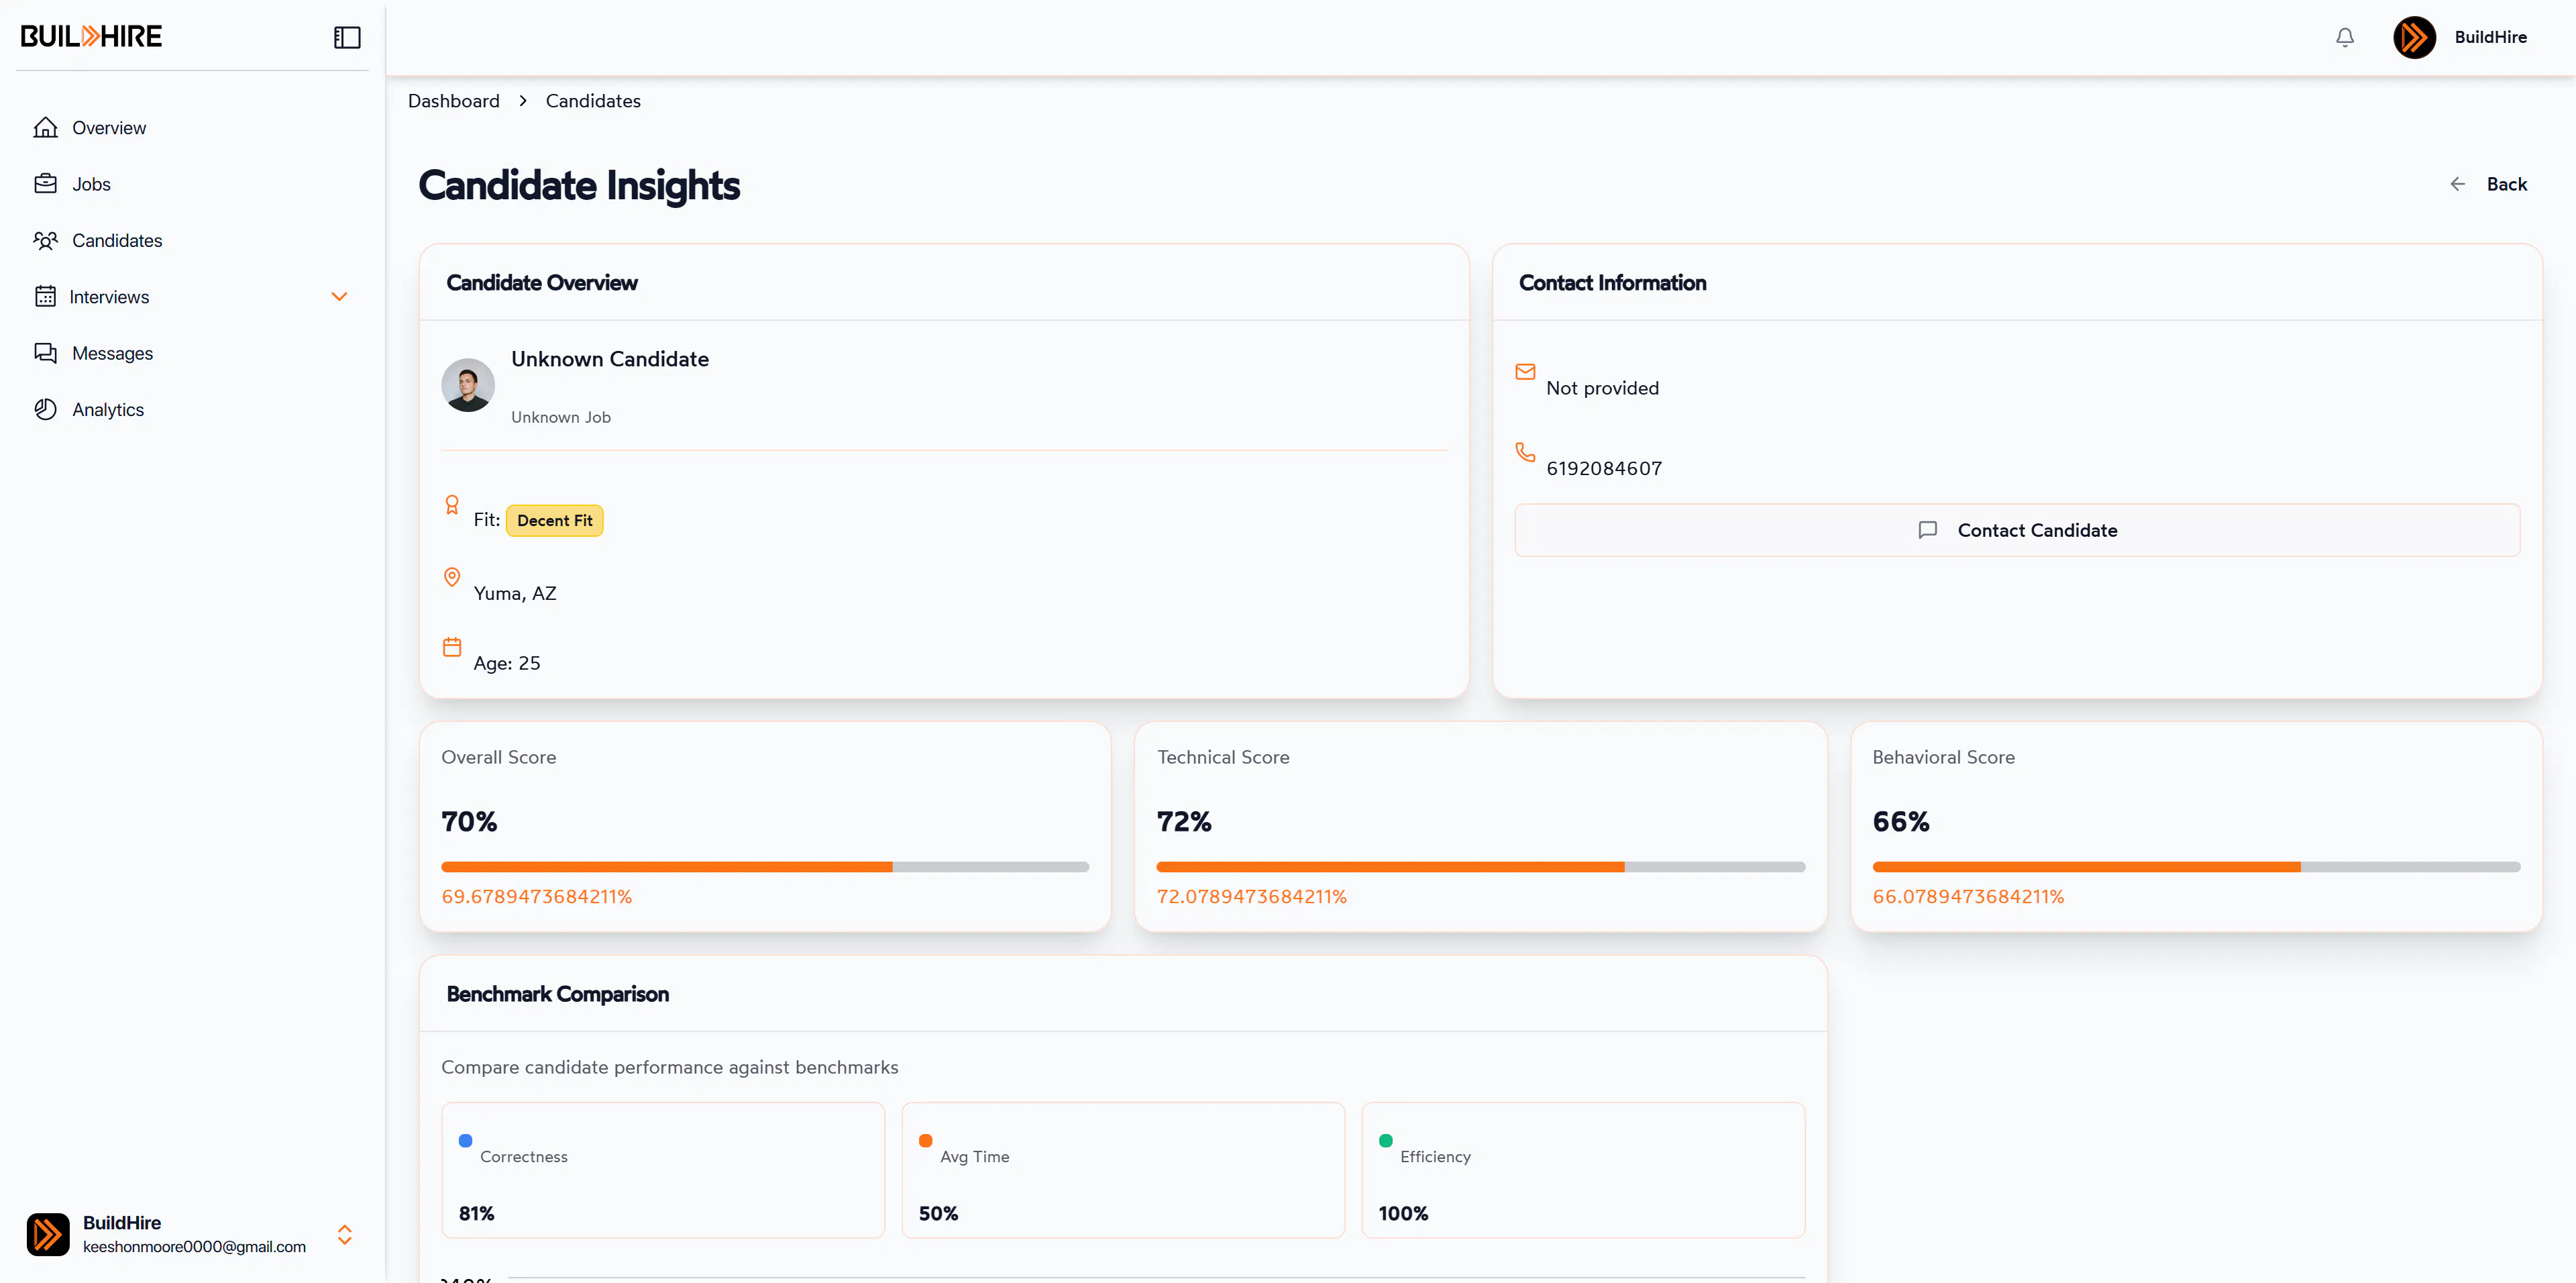Click the Efficiency 100% benchmark card
The width and height of the screenshot is (2576, 1283).
tap(1583, 1170)
